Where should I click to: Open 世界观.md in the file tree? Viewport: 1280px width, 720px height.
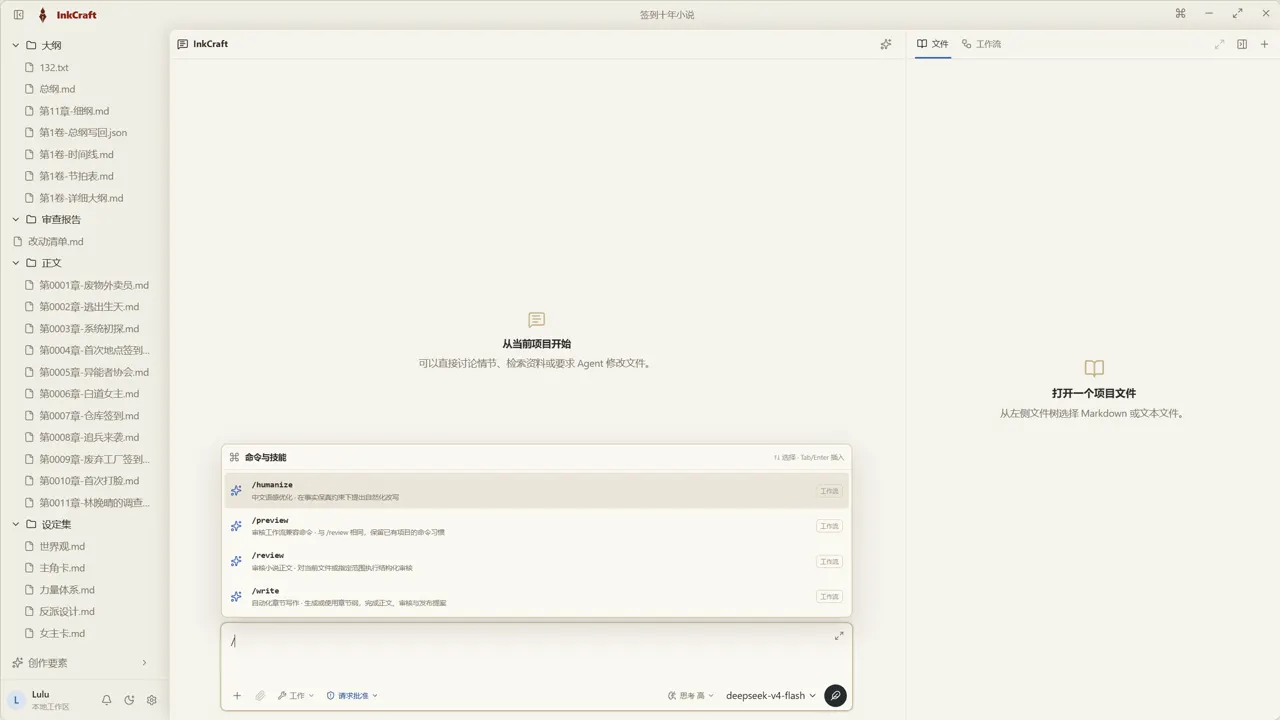tap(62, 546)
